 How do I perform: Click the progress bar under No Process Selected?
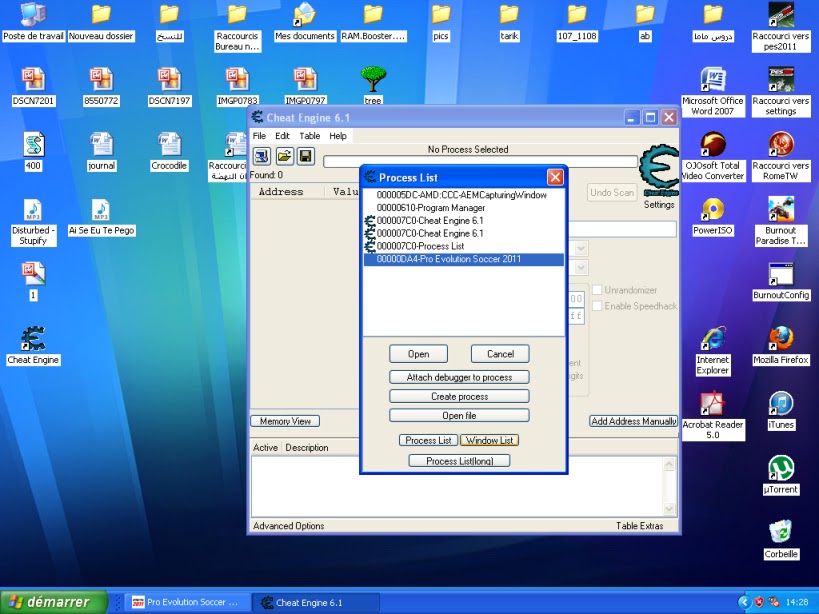480,162
